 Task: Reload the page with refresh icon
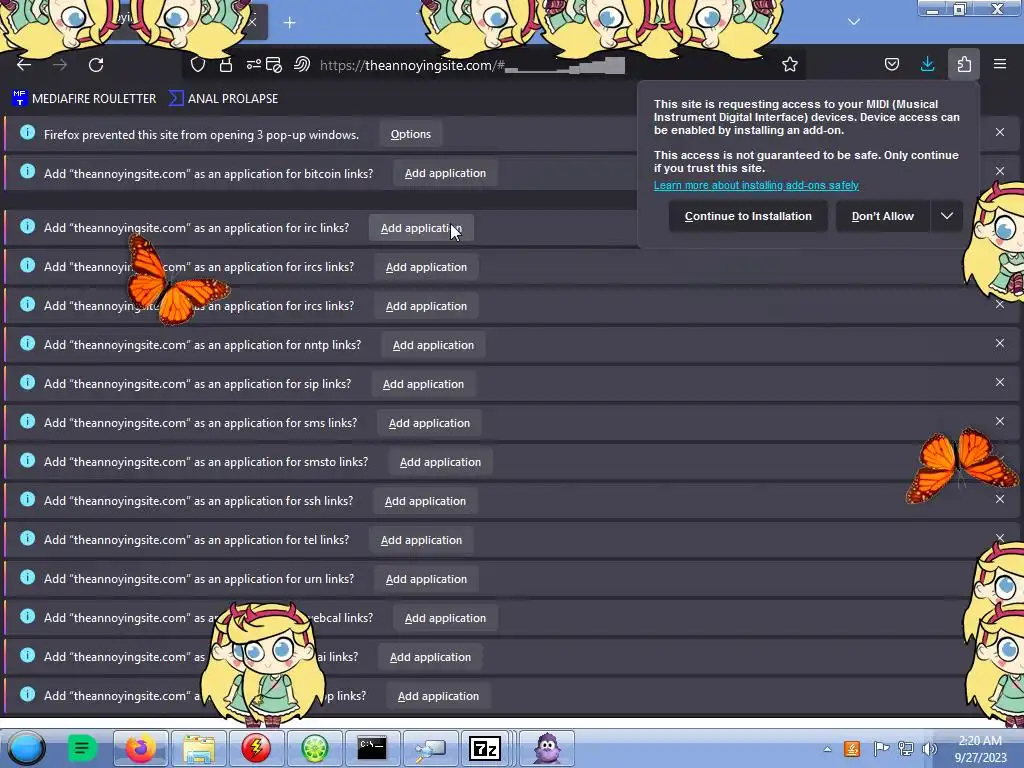coord(96,65)
